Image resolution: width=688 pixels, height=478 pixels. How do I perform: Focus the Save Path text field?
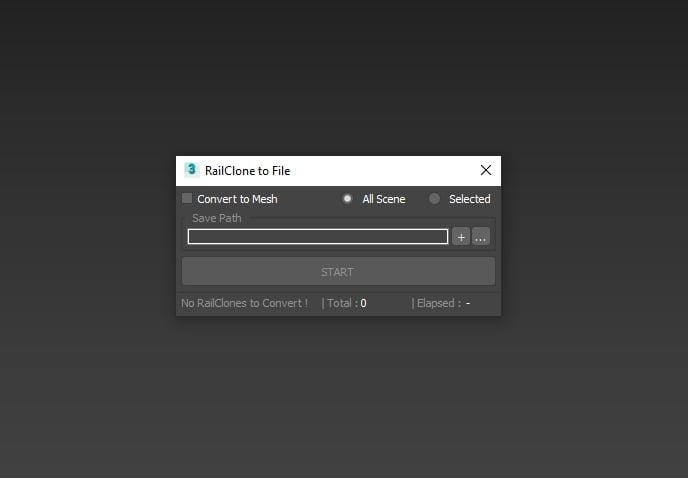coord(318,237)
